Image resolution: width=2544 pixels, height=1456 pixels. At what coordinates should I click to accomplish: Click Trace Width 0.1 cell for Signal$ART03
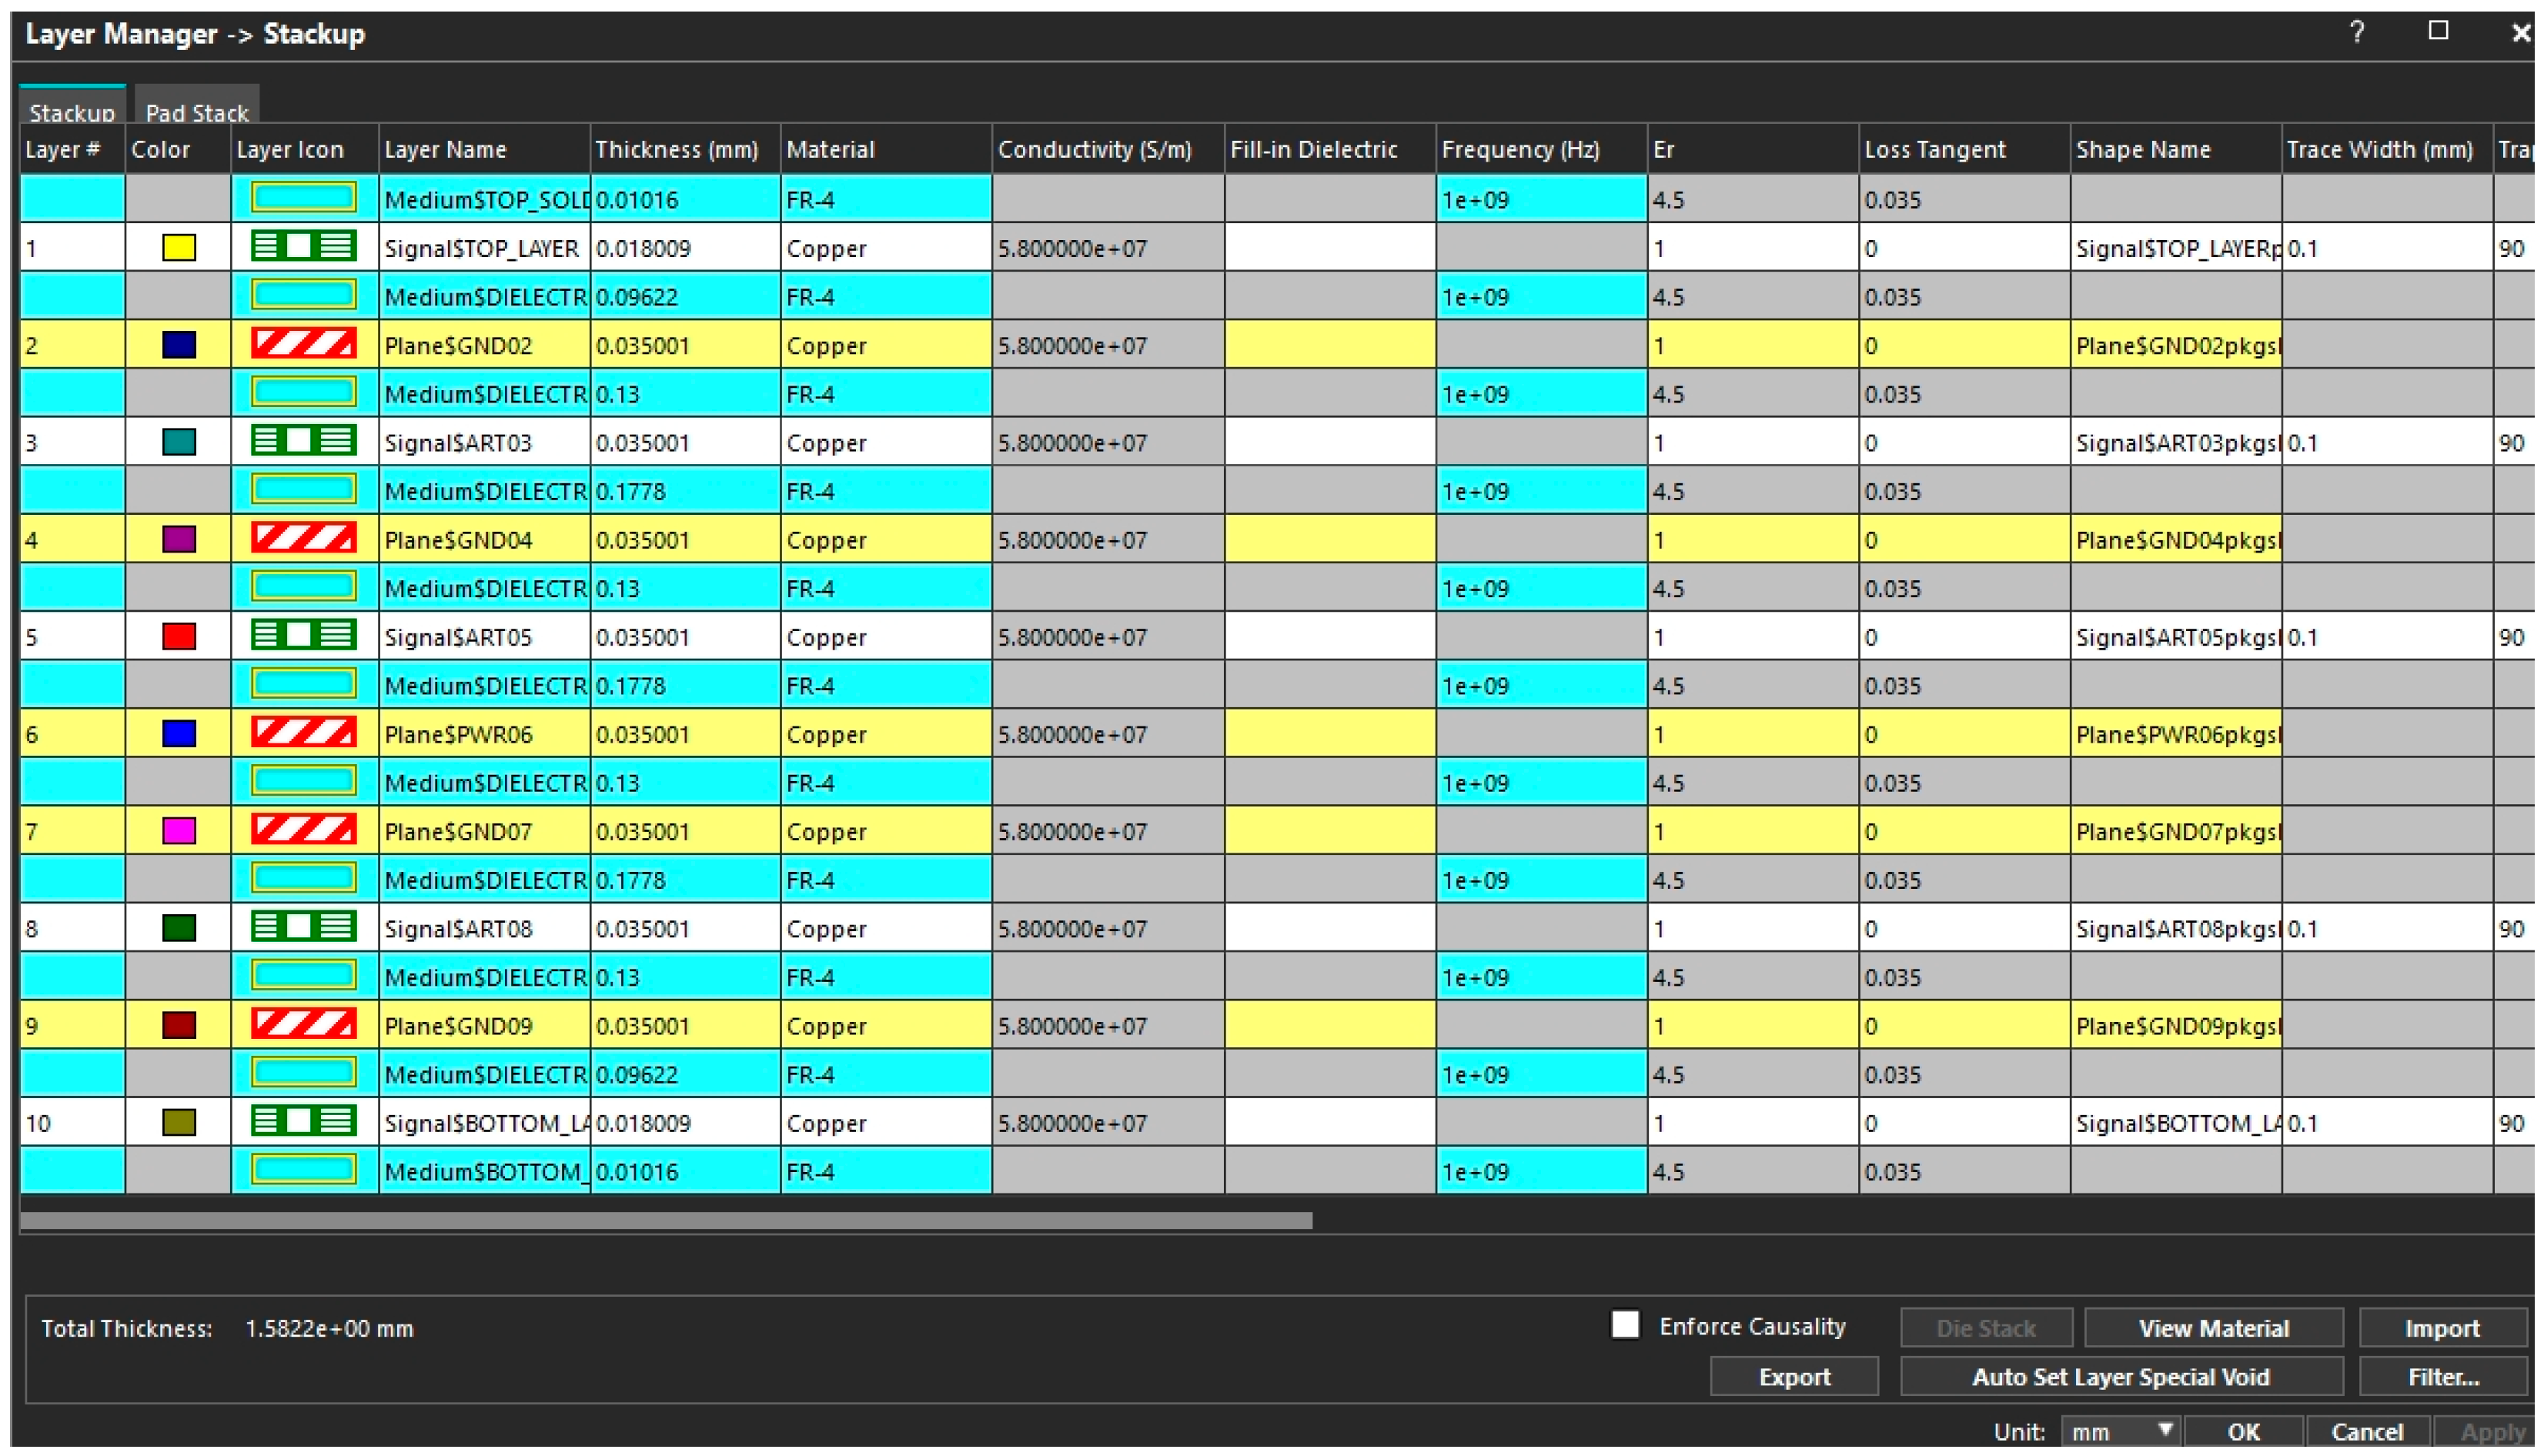click(x=2387, y=442)
